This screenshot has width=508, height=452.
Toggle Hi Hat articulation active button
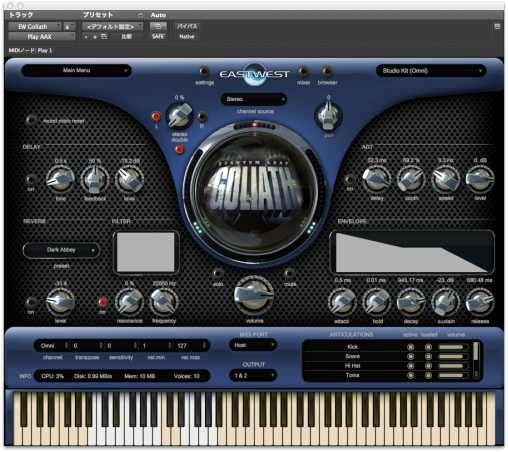[x=411, y=366]
